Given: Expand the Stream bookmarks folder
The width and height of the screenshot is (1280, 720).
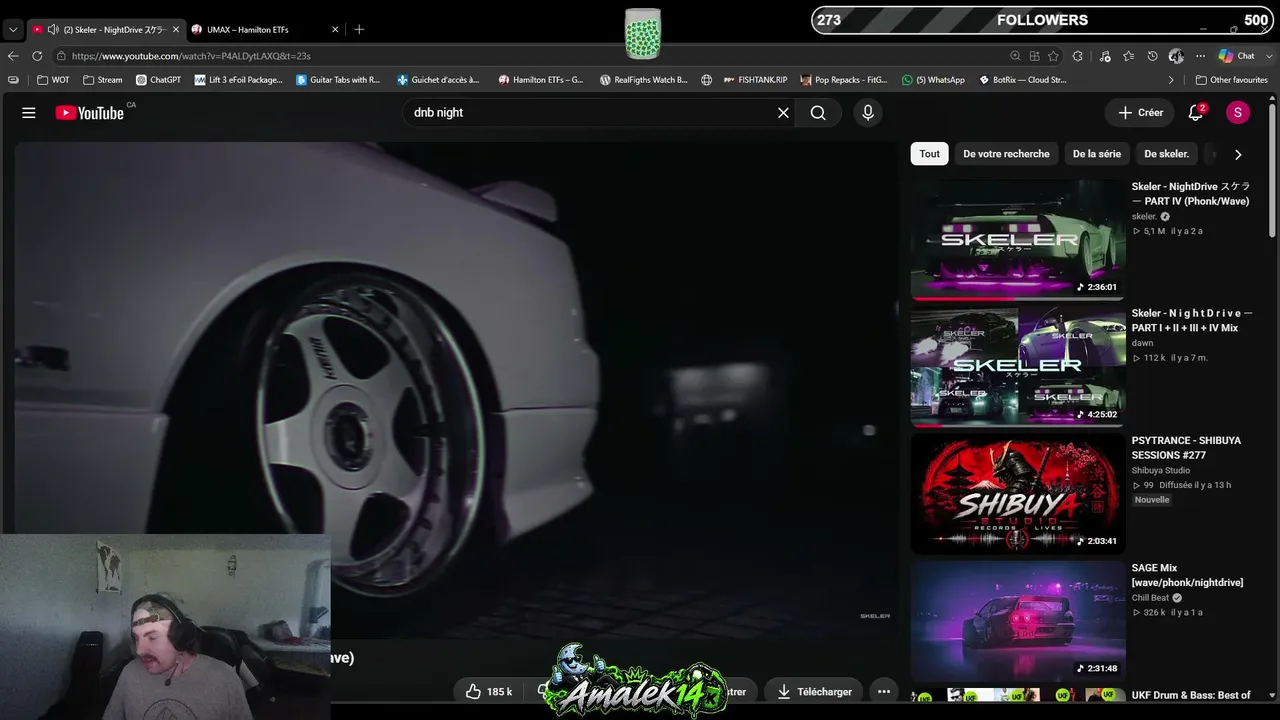Looking at the screenshot, I should 102,80.
